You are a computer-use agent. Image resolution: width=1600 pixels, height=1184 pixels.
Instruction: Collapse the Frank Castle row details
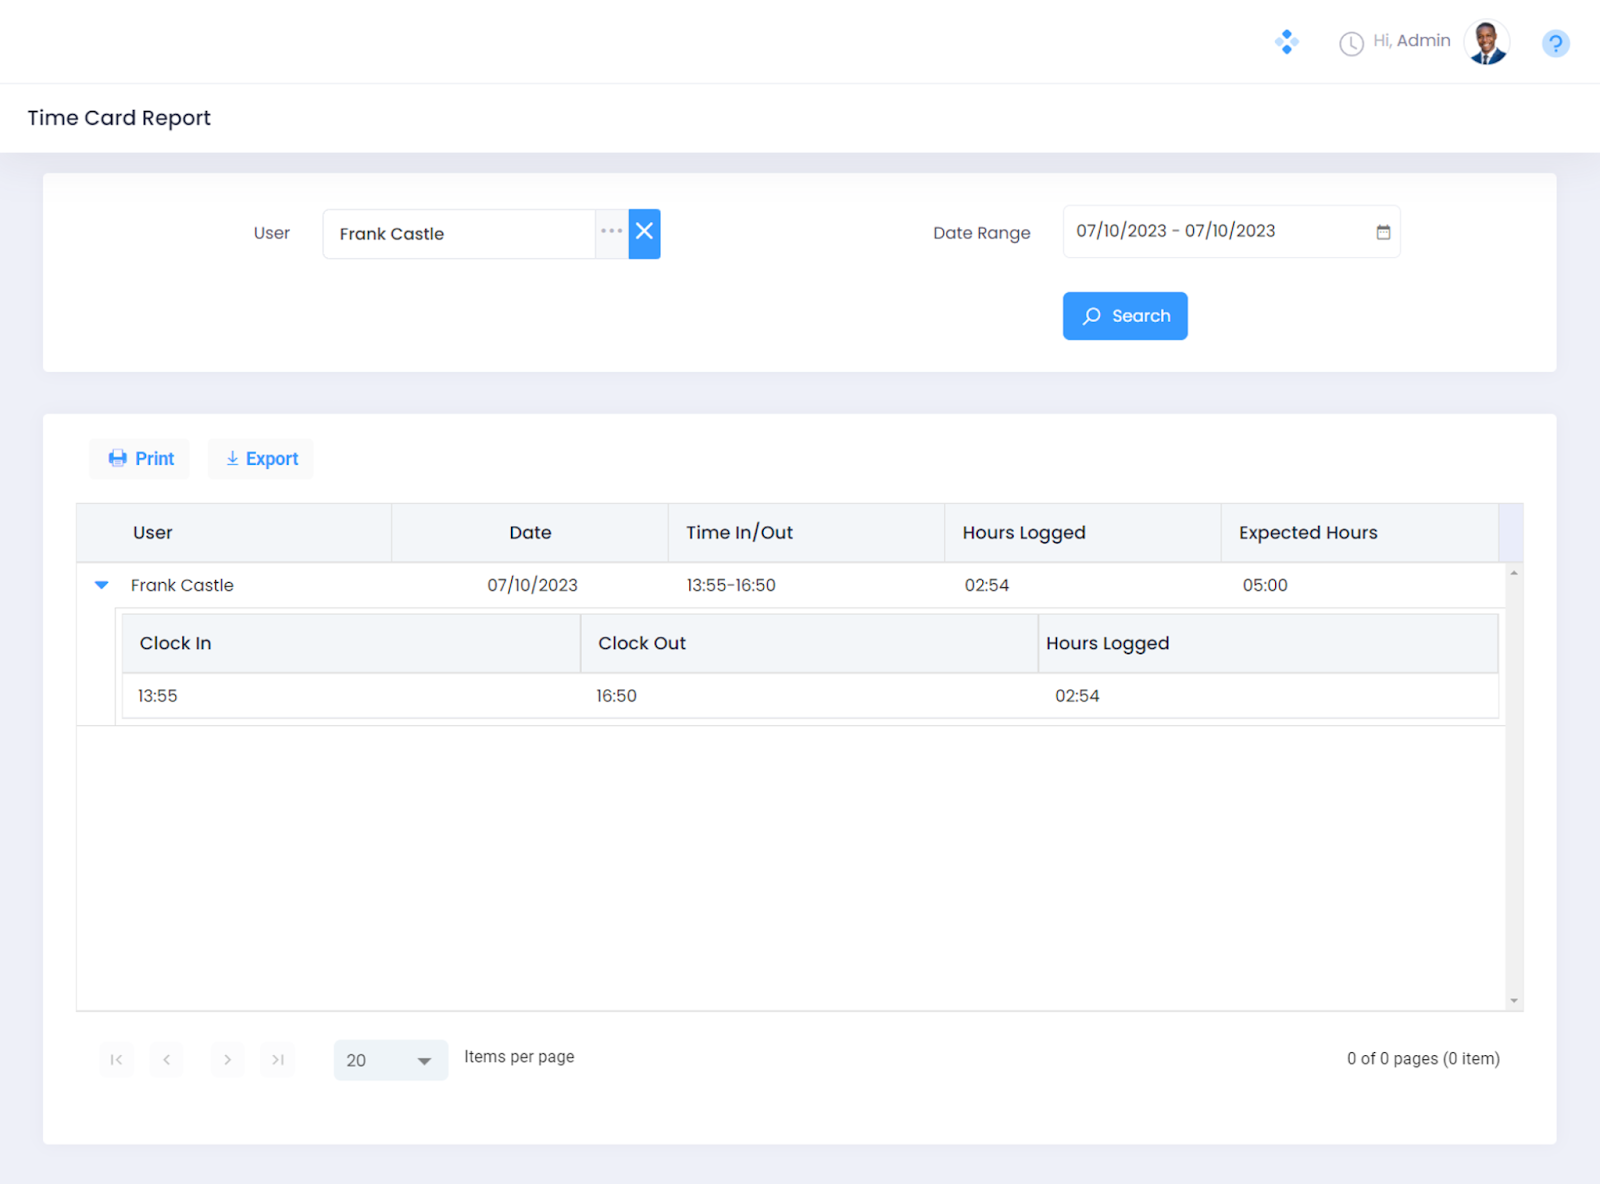pyautogui.click(x=101, y=585)
